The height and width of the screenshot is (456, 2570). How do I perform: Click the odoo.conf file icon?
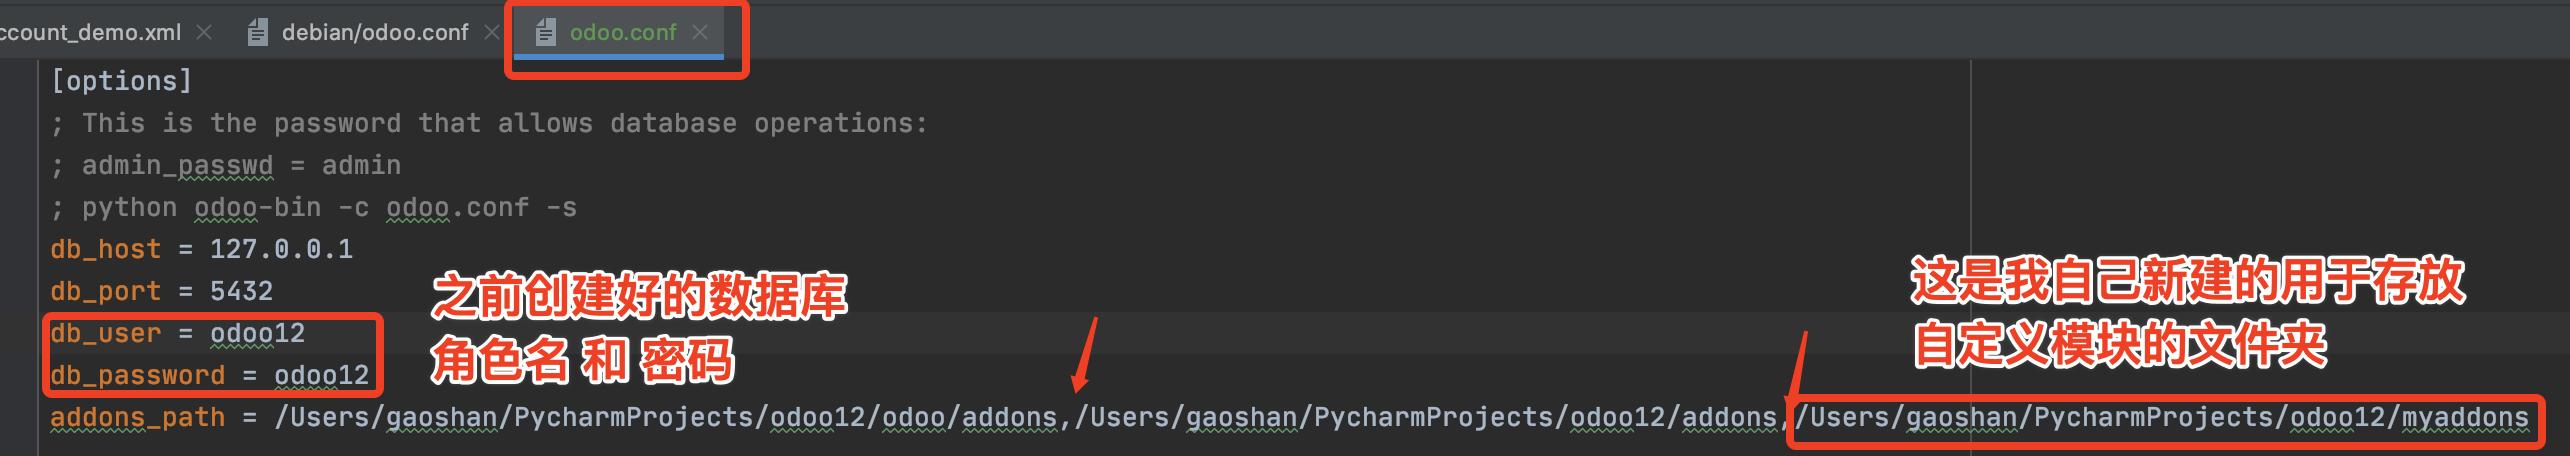[545, 33]
